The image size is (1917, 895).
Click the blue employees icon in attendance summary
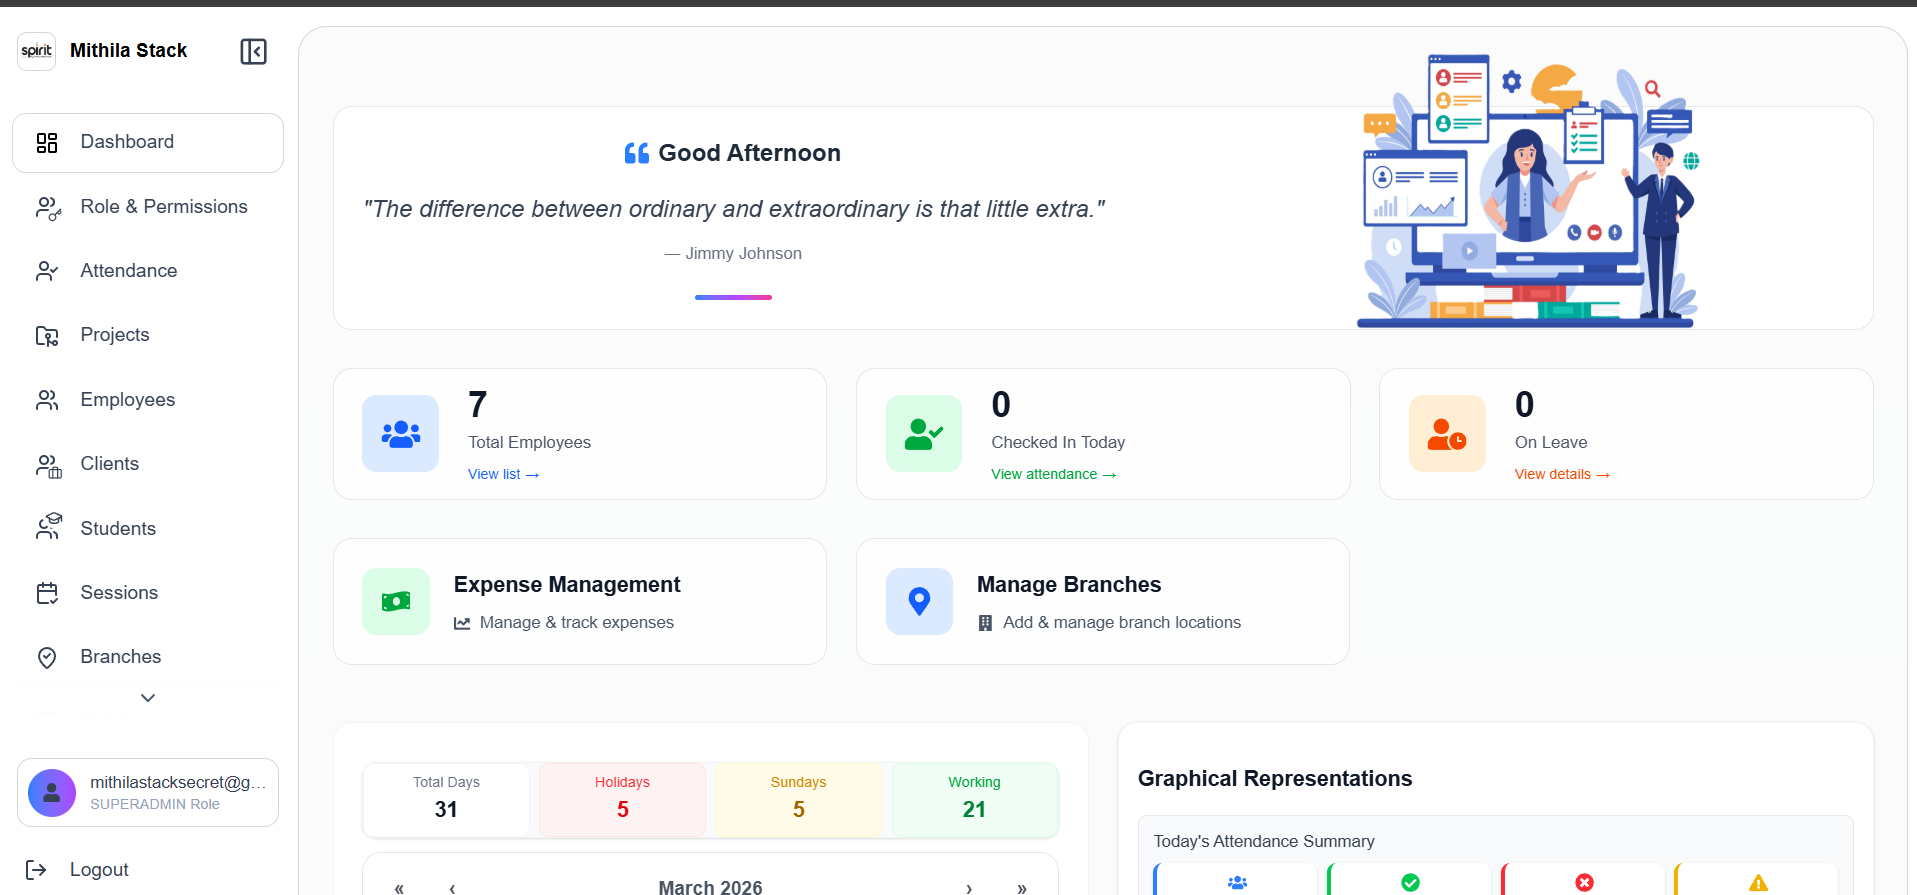(1238, 883)
